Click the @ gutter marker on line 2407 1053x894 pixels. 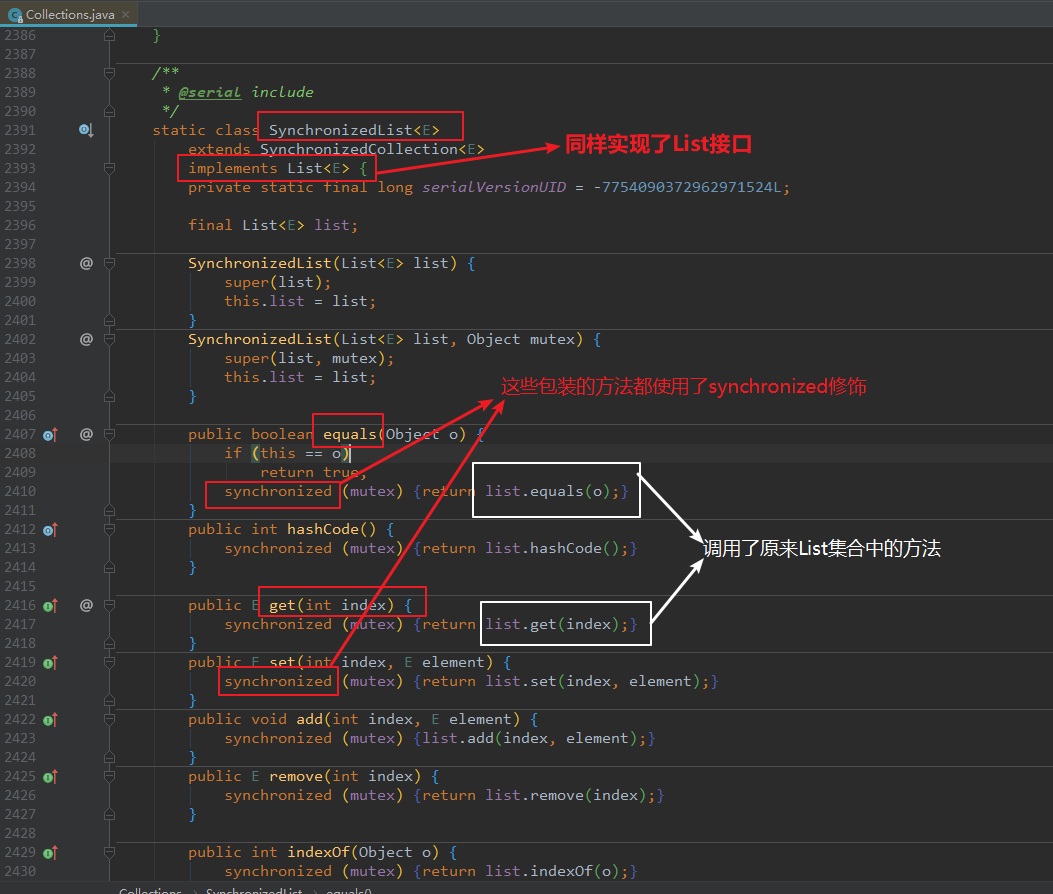[86, 435]
